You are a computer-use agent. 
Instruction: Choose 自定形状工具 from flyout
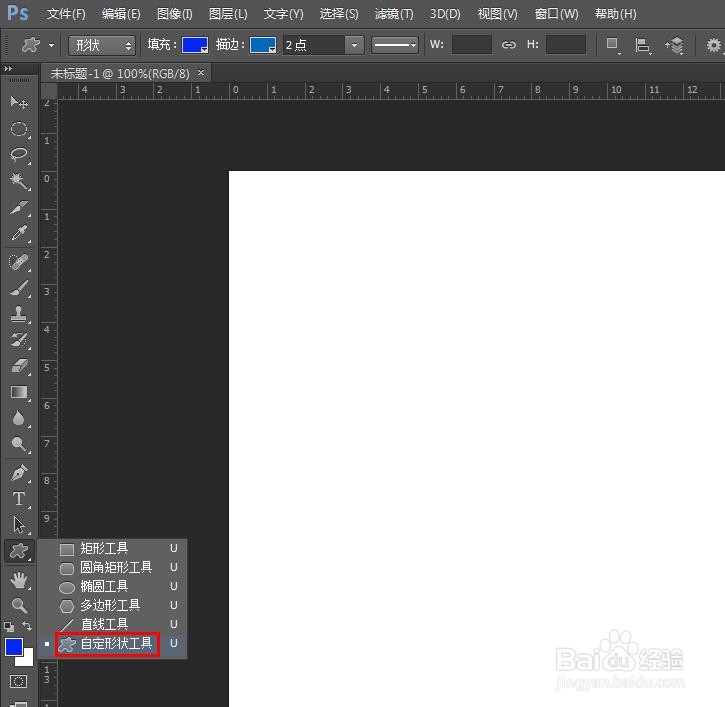(x=112, y=644)
